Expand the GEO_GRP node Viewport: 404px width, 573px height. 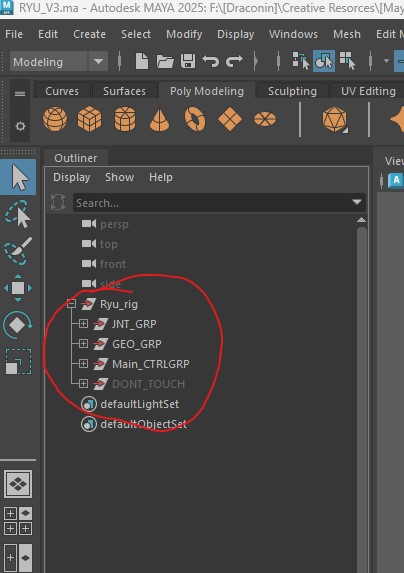pyautogui.click(x=83, y=344)
